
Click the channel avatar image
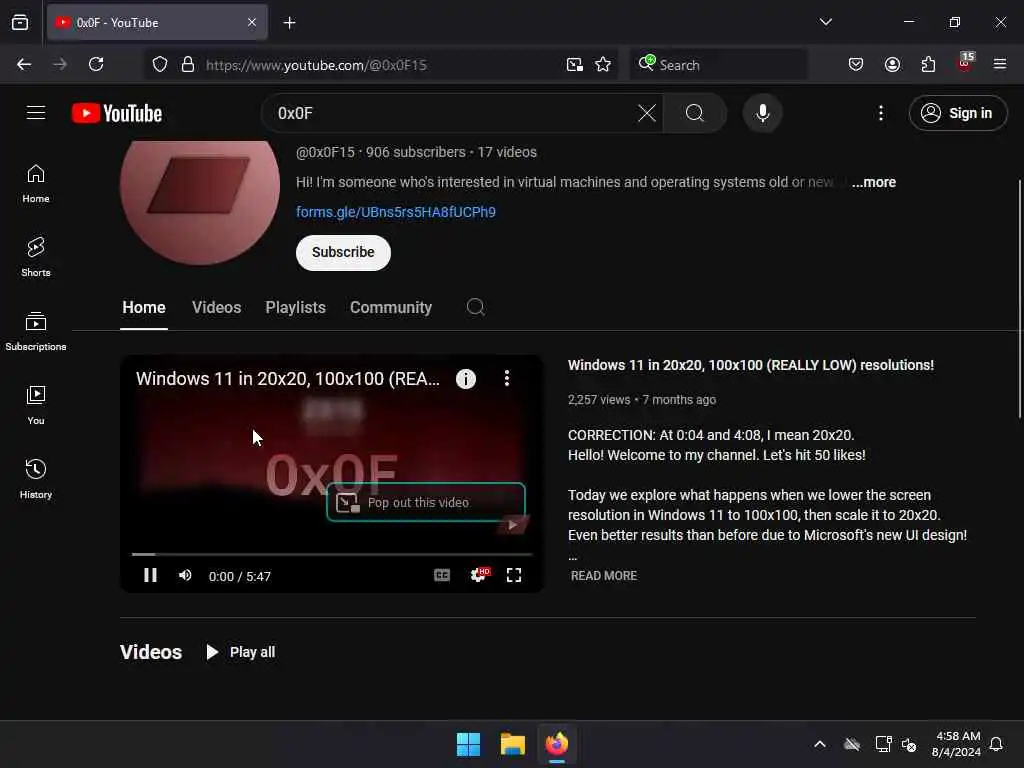(x=200, y=202)
